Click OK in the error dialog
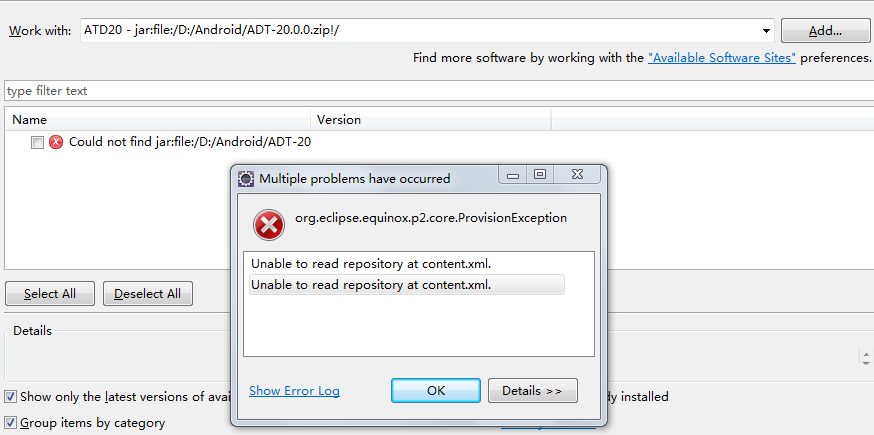The width and height of the screenshot is (874, 435). 436,390
